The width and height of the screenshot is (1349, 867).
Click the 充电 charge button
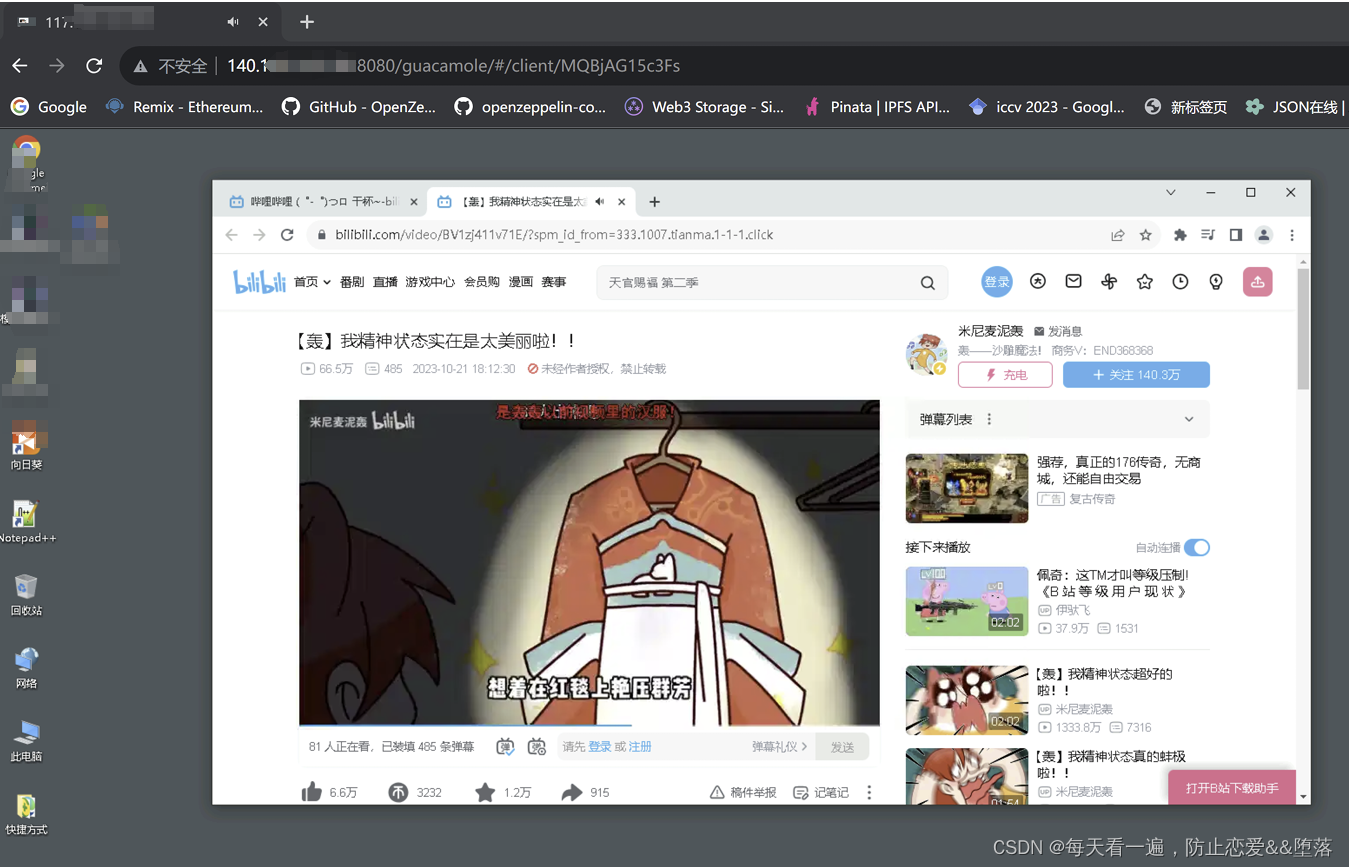point(1005,373)
